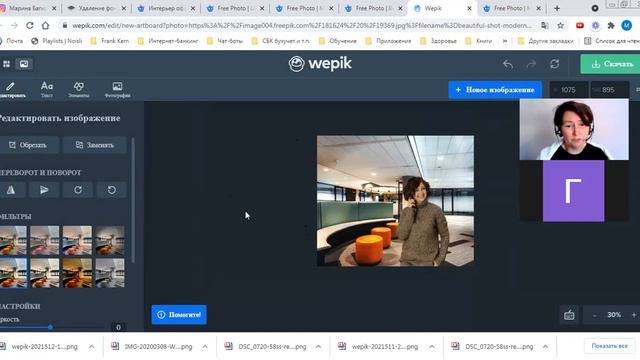Zoom out with the minus button
This screenshot has height=360, width=640.
[x=594, y=315]
